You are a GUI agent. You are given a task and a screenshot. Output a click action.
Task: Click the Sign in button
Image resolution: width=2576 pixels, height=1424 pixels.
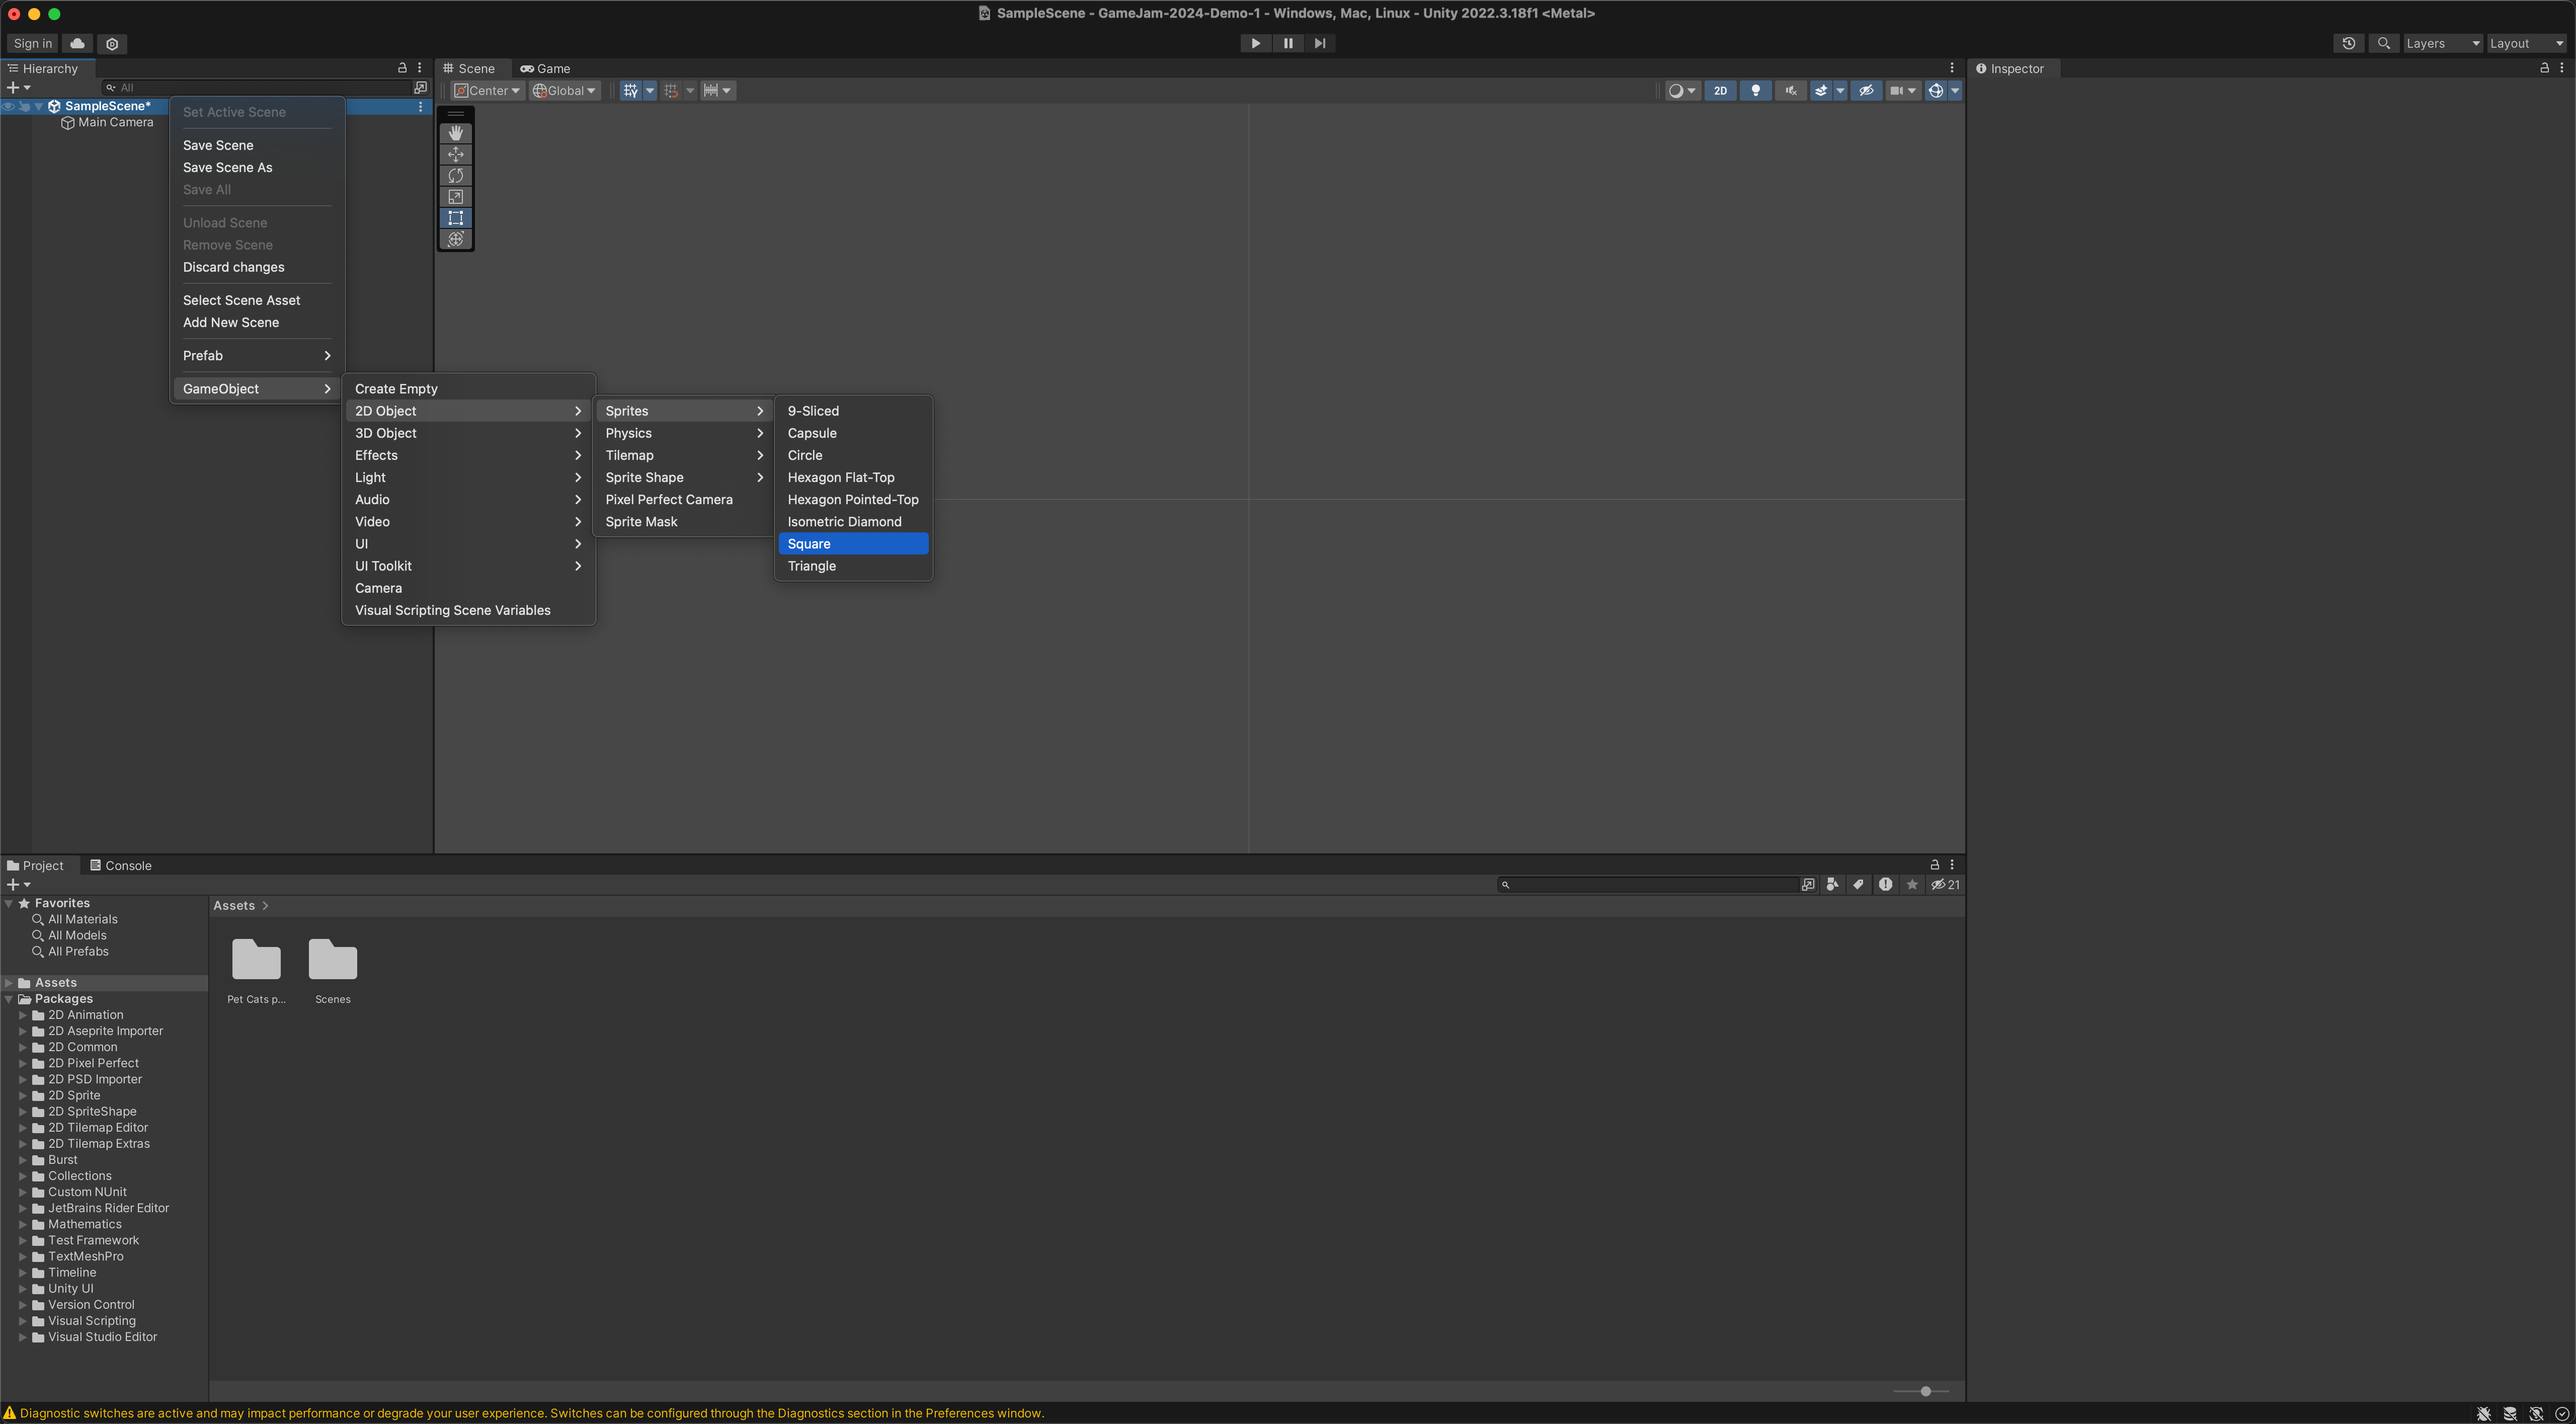32,43
